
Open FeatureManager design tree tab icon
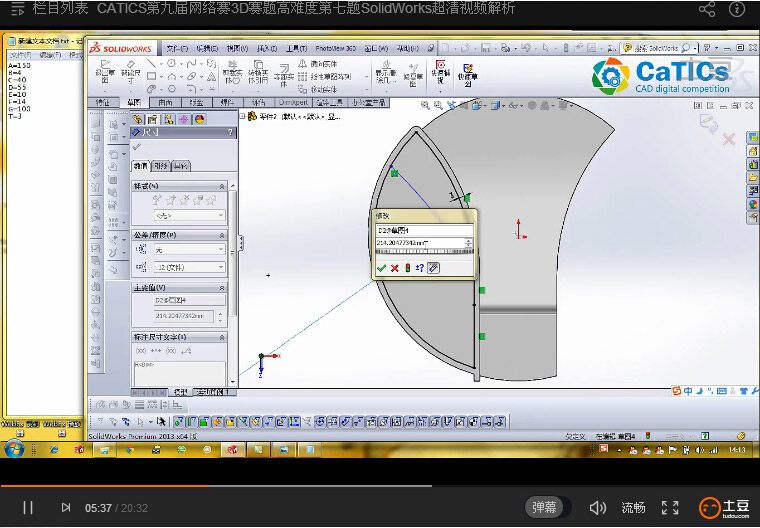[137, 119]
